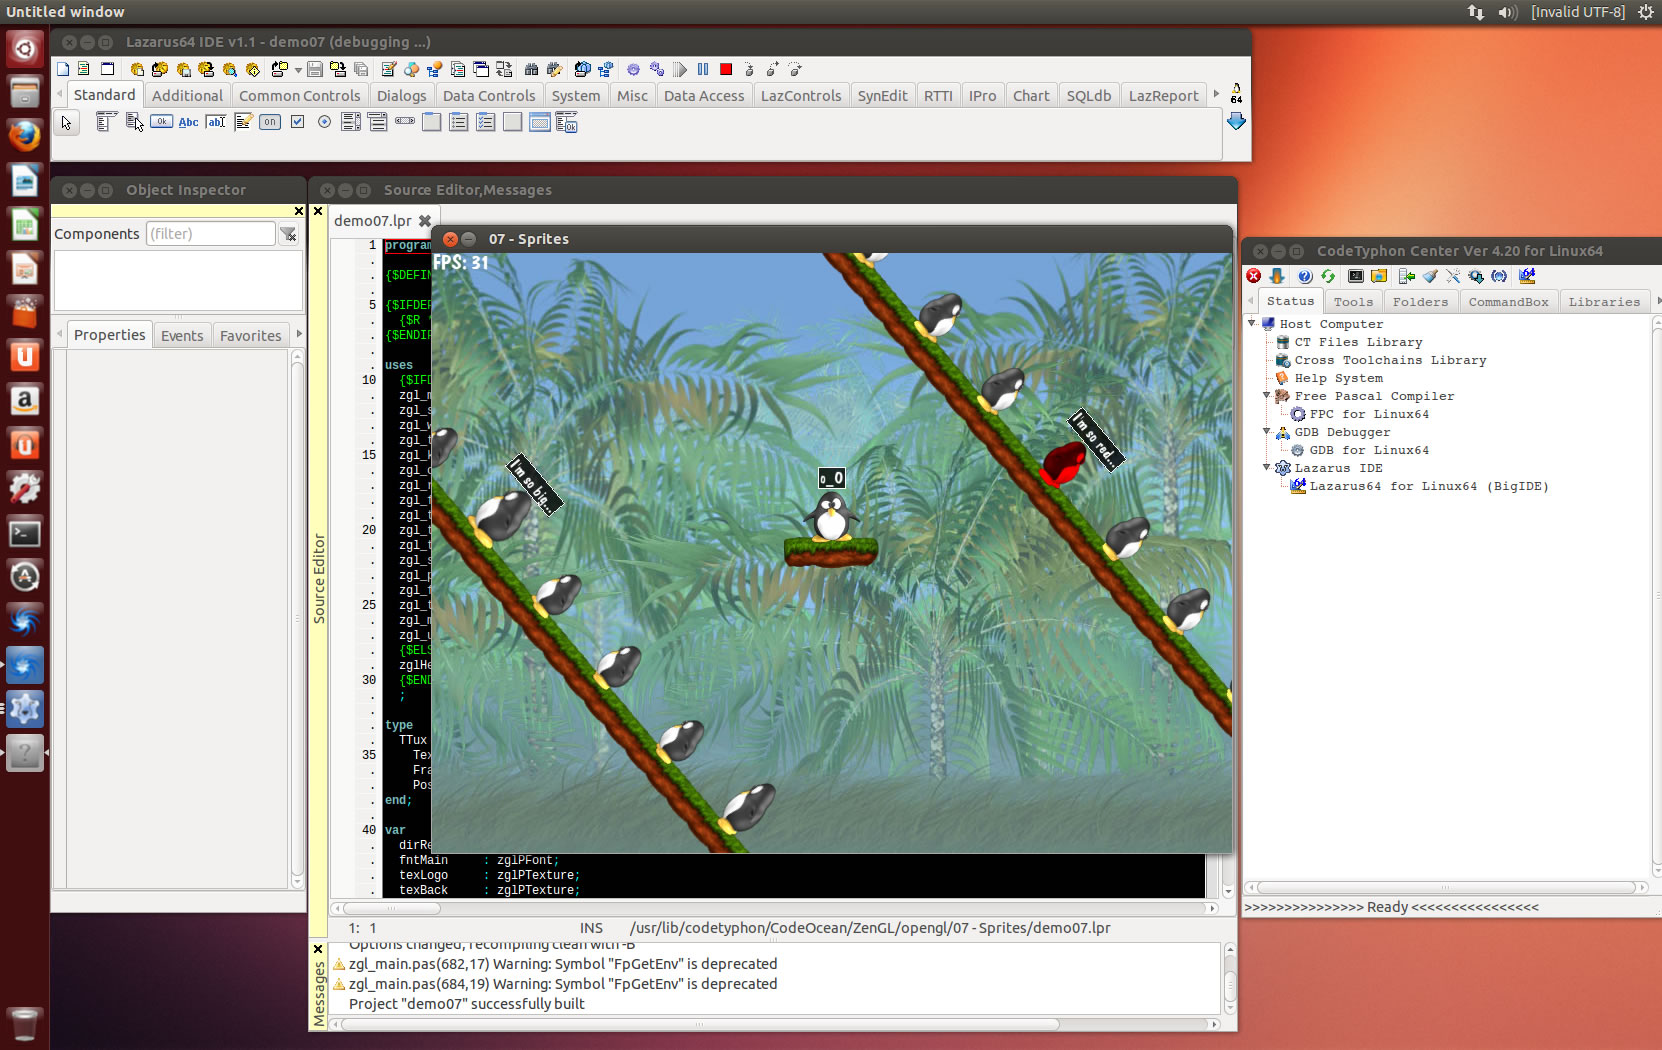This screenshot has width=1662, height=1050.
Task: Select the TScrollBar component icon
Action: 404,122
